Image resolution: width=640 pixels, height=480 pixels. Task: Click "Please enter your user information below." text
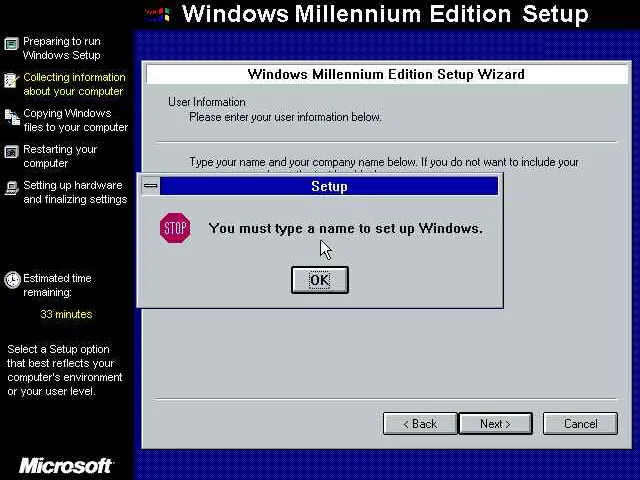point(285,117)
